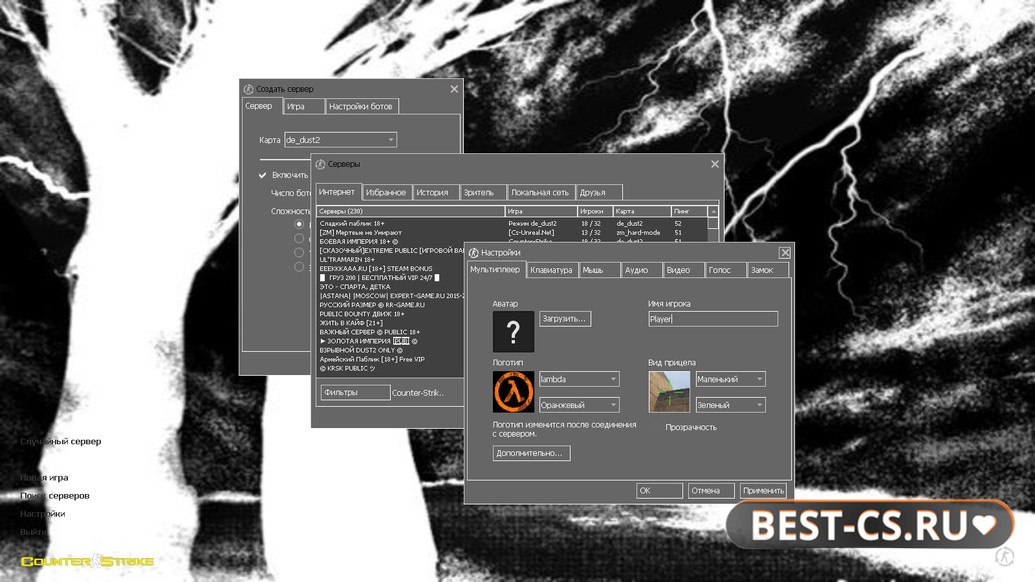The image size is (1035, 582).
Task: Click the Counter-Strike logo at bottom left
Action: click(x=87, y=561)
